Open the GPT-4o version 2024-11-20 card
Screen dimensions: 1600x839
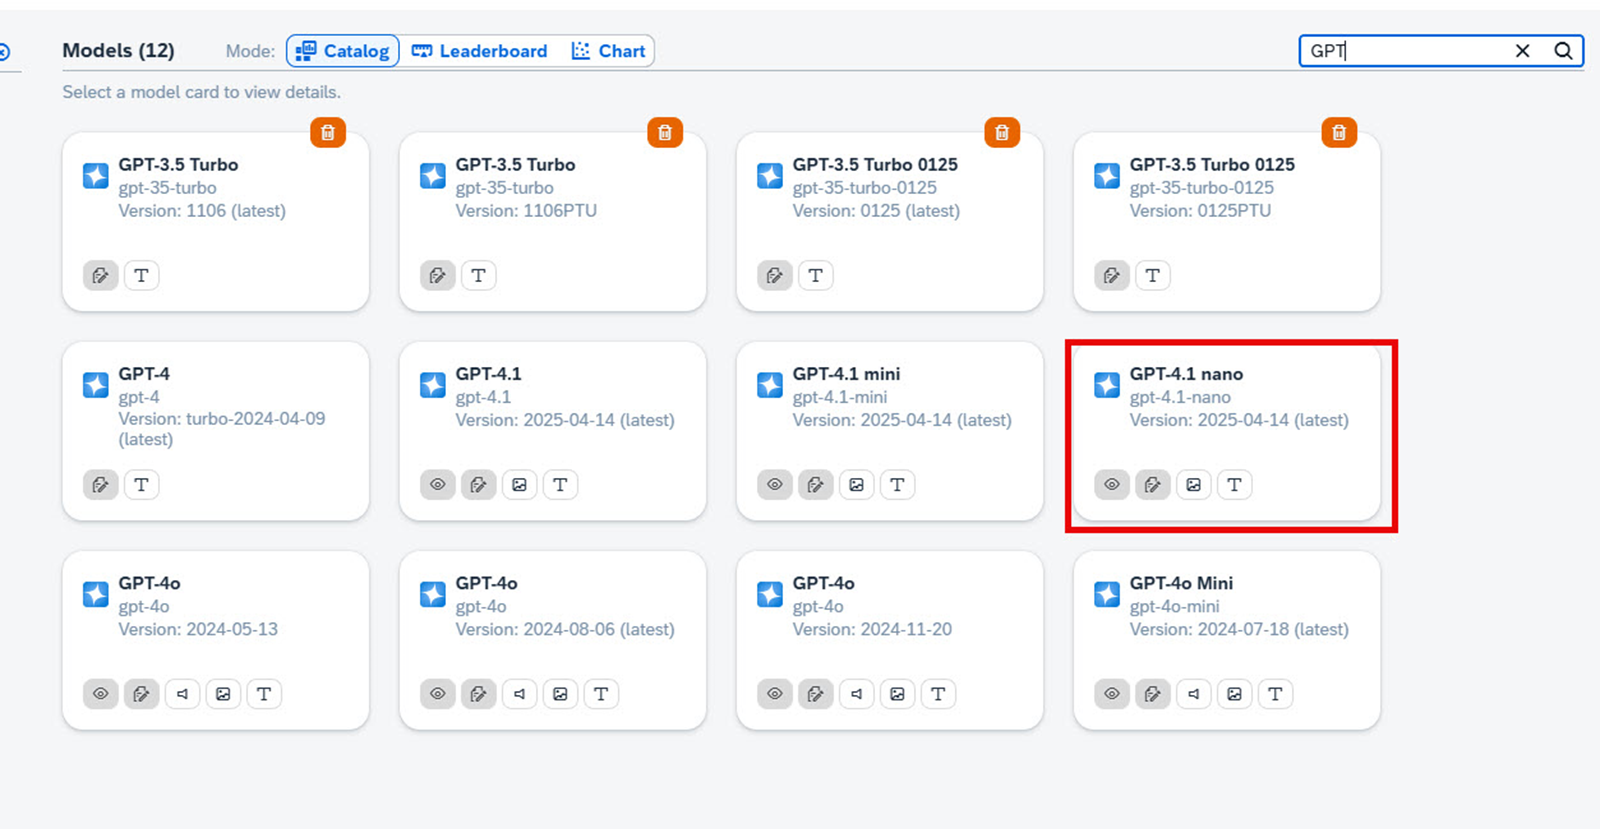890,641
